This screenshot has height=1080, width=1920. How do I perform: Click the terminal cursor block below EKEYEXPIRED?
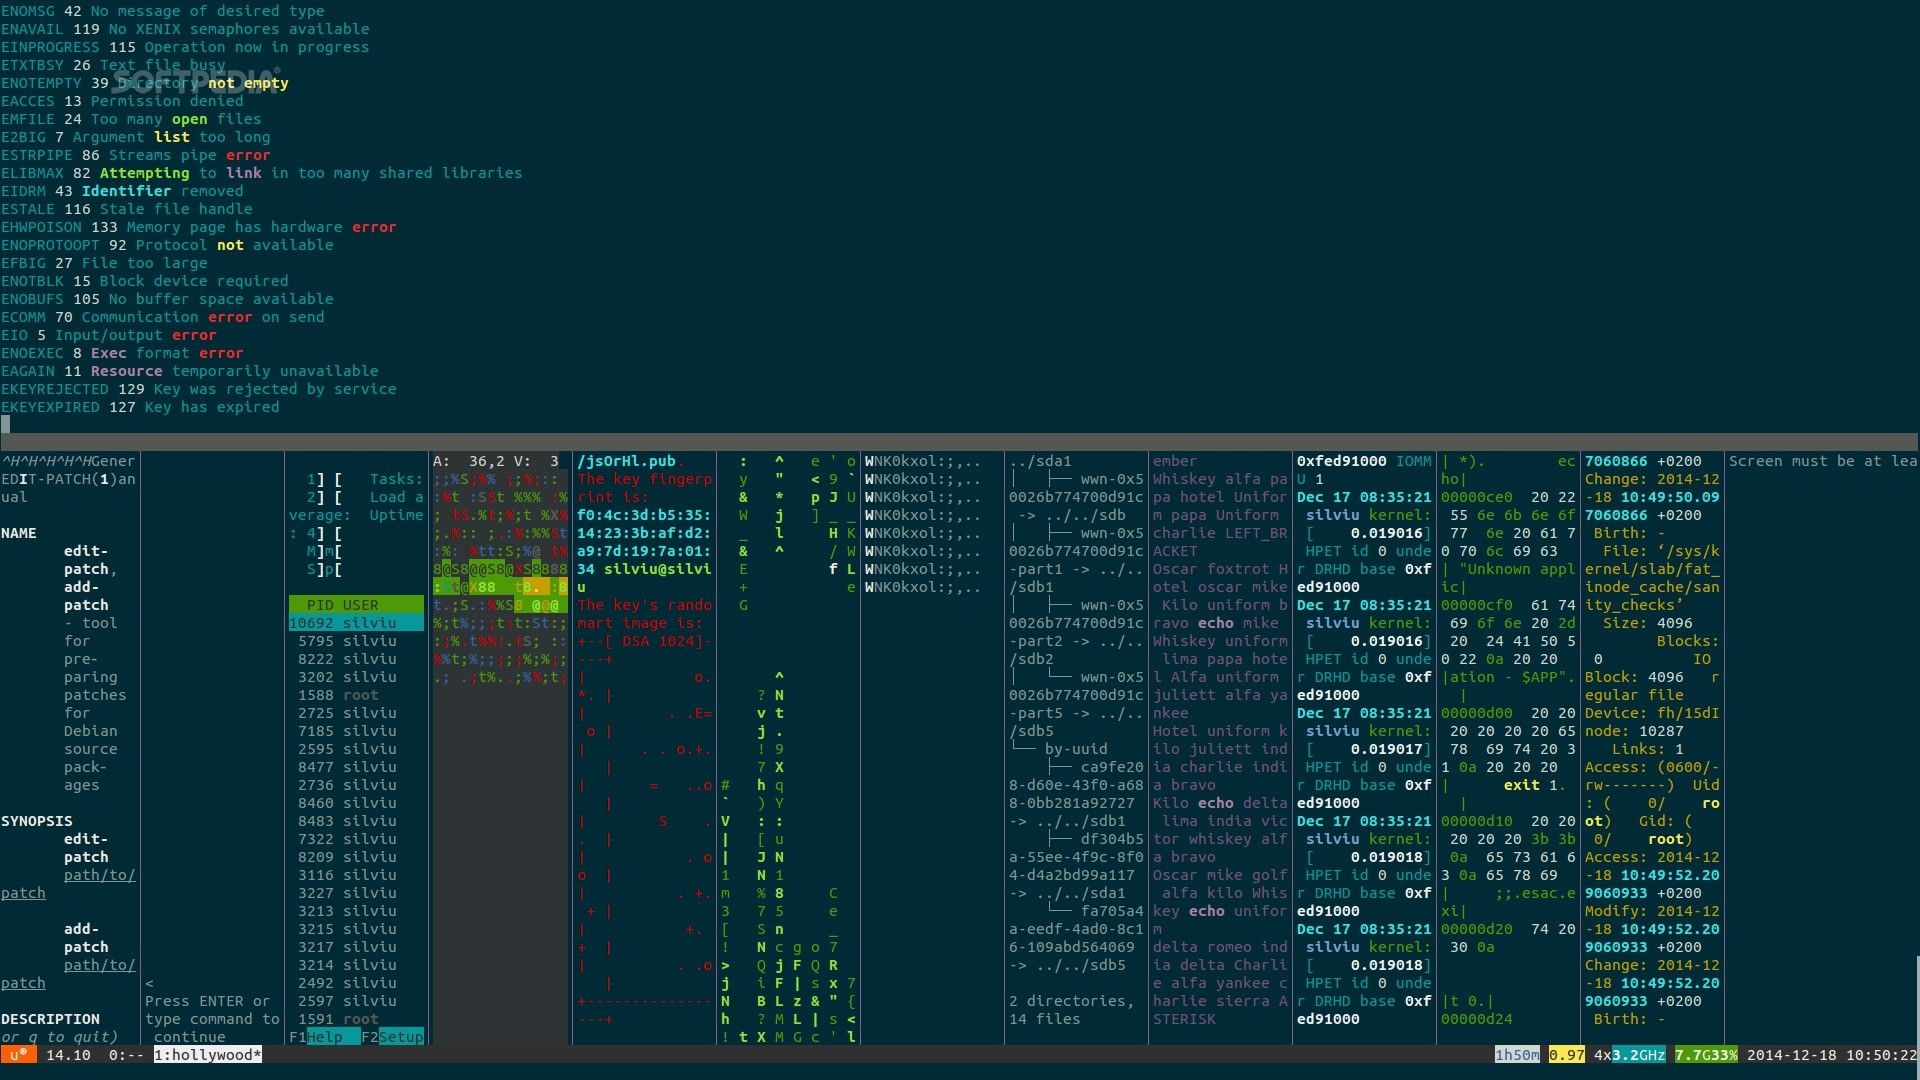click(x=5, y=424)
